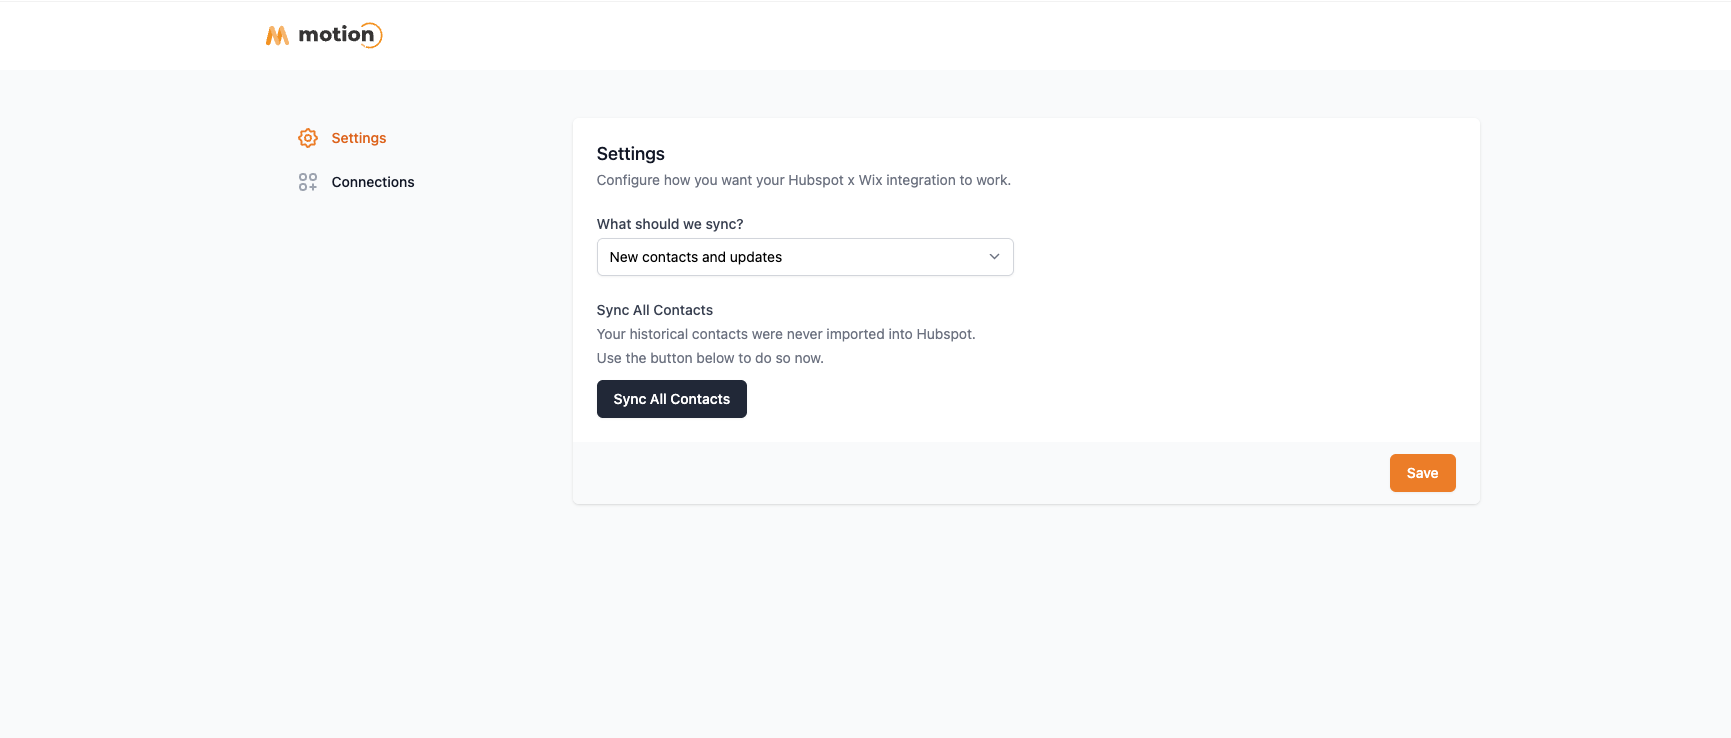Go to the Connections sidebar item
This screenshot has width=1731, height=738.
click(372, 182)
